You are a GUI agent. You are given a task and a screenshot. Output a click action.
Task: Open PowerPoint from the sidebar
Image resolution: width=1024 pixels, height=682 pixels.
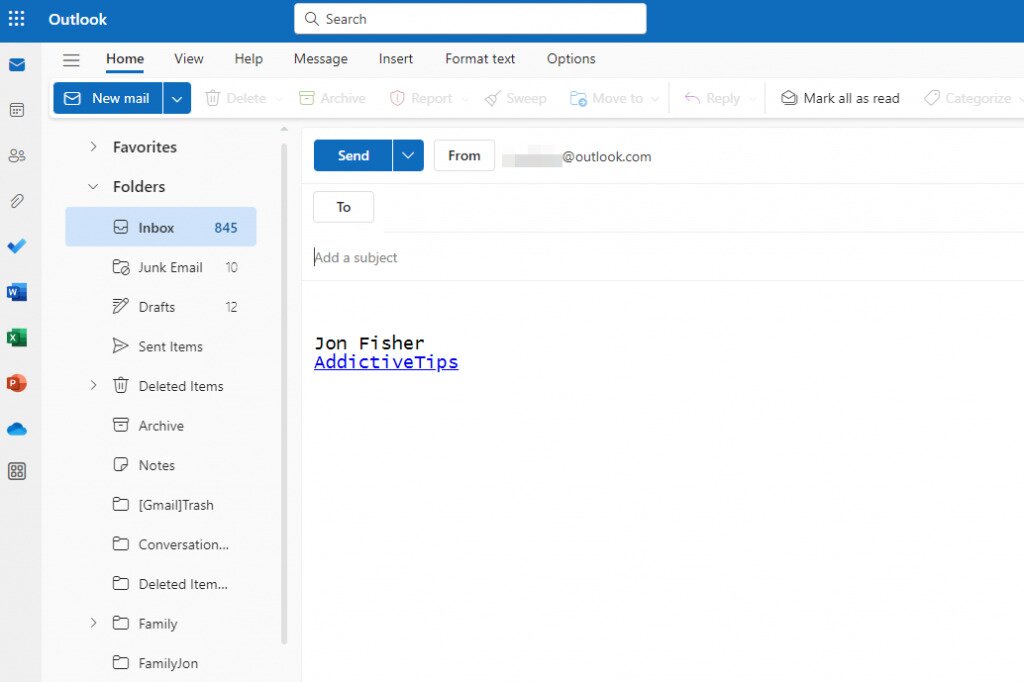[x=17, y=383]
